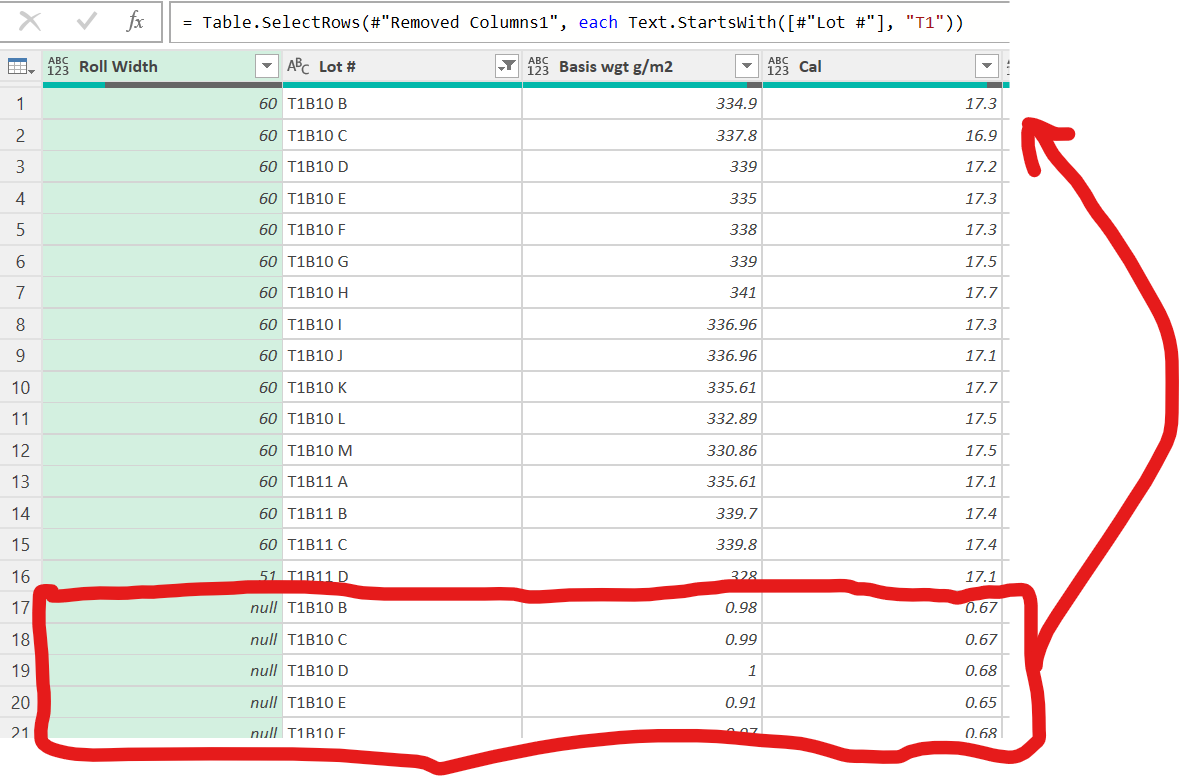1180x776 pixels.
Task: Click Basis wgt value 1 in row 19
Action: pyautogui.click(x=642, y=671)
